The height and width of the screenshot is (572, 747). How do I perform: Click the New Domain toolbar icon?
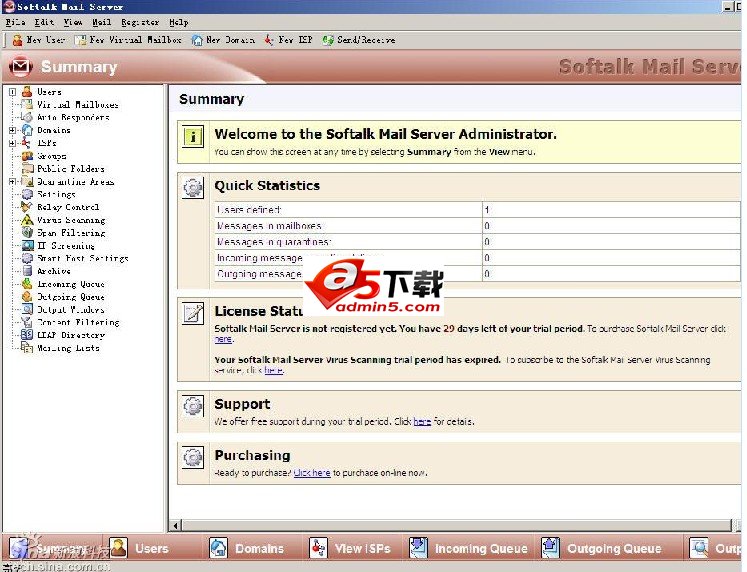(197, 40)
